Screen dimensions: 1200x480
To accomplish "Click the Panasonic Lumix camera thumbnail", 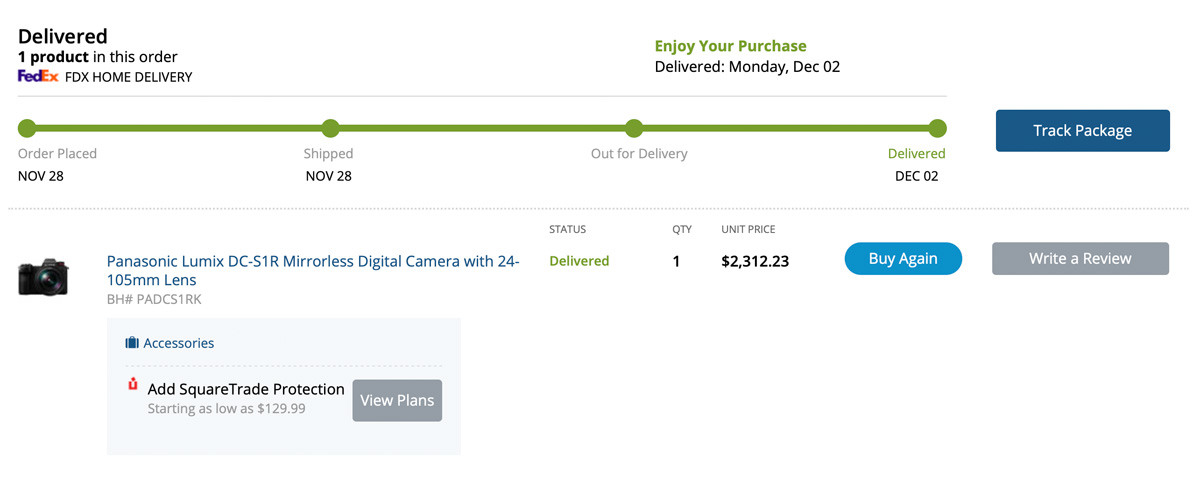I will (43, 277).
